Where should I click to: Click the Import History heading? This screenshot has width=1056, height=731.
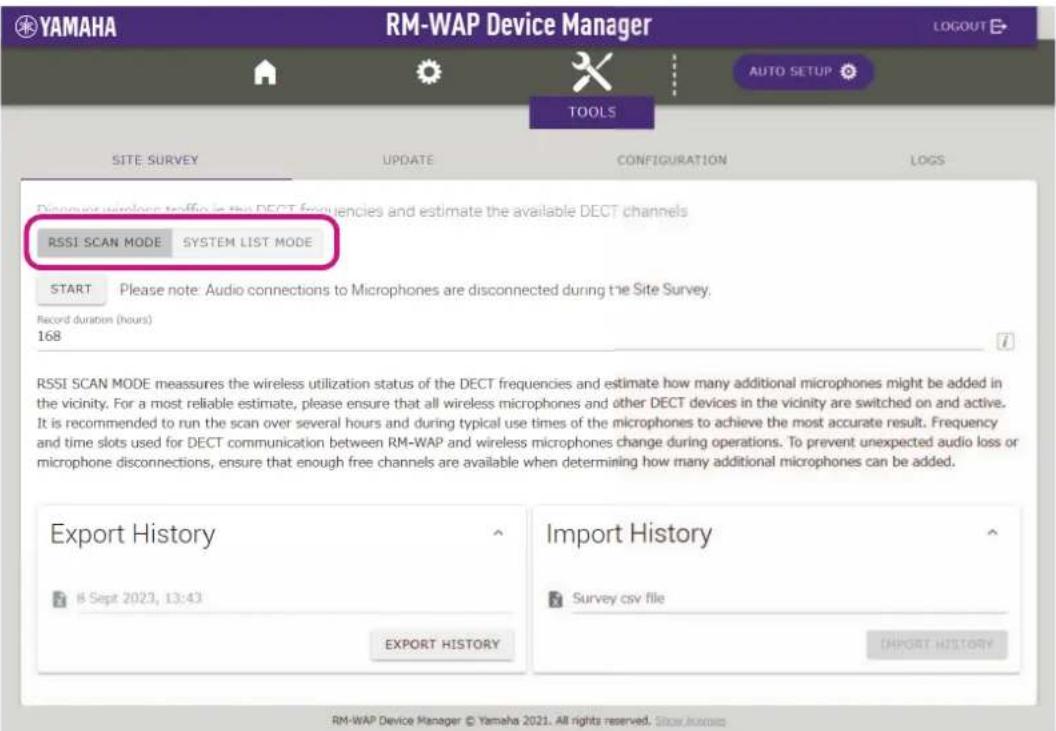coord(629,534)
